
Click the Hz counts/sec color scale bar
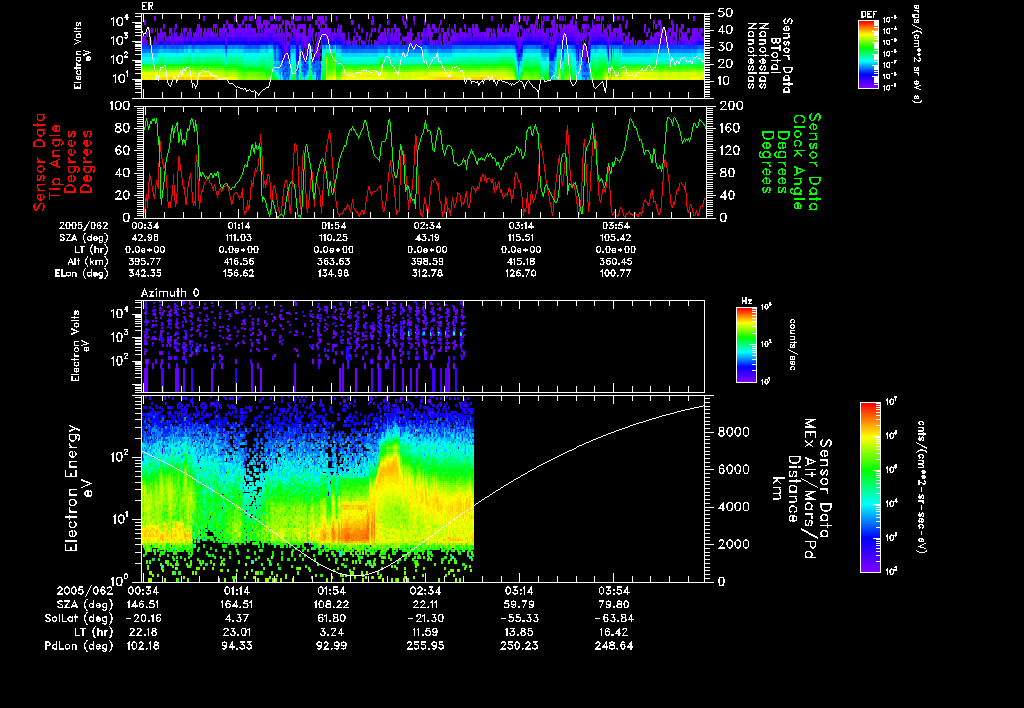[x=746, y=344]
